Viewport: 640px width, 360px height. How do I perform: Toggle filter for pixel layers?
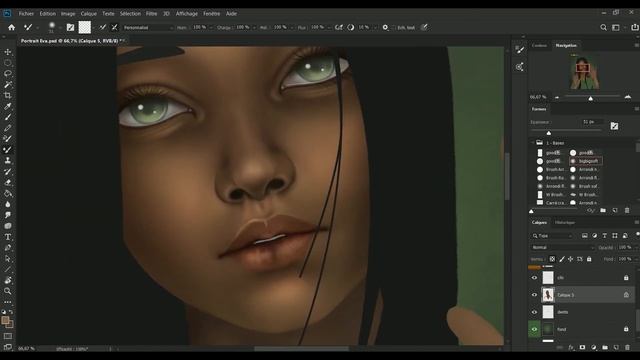[x=585, y=236]
